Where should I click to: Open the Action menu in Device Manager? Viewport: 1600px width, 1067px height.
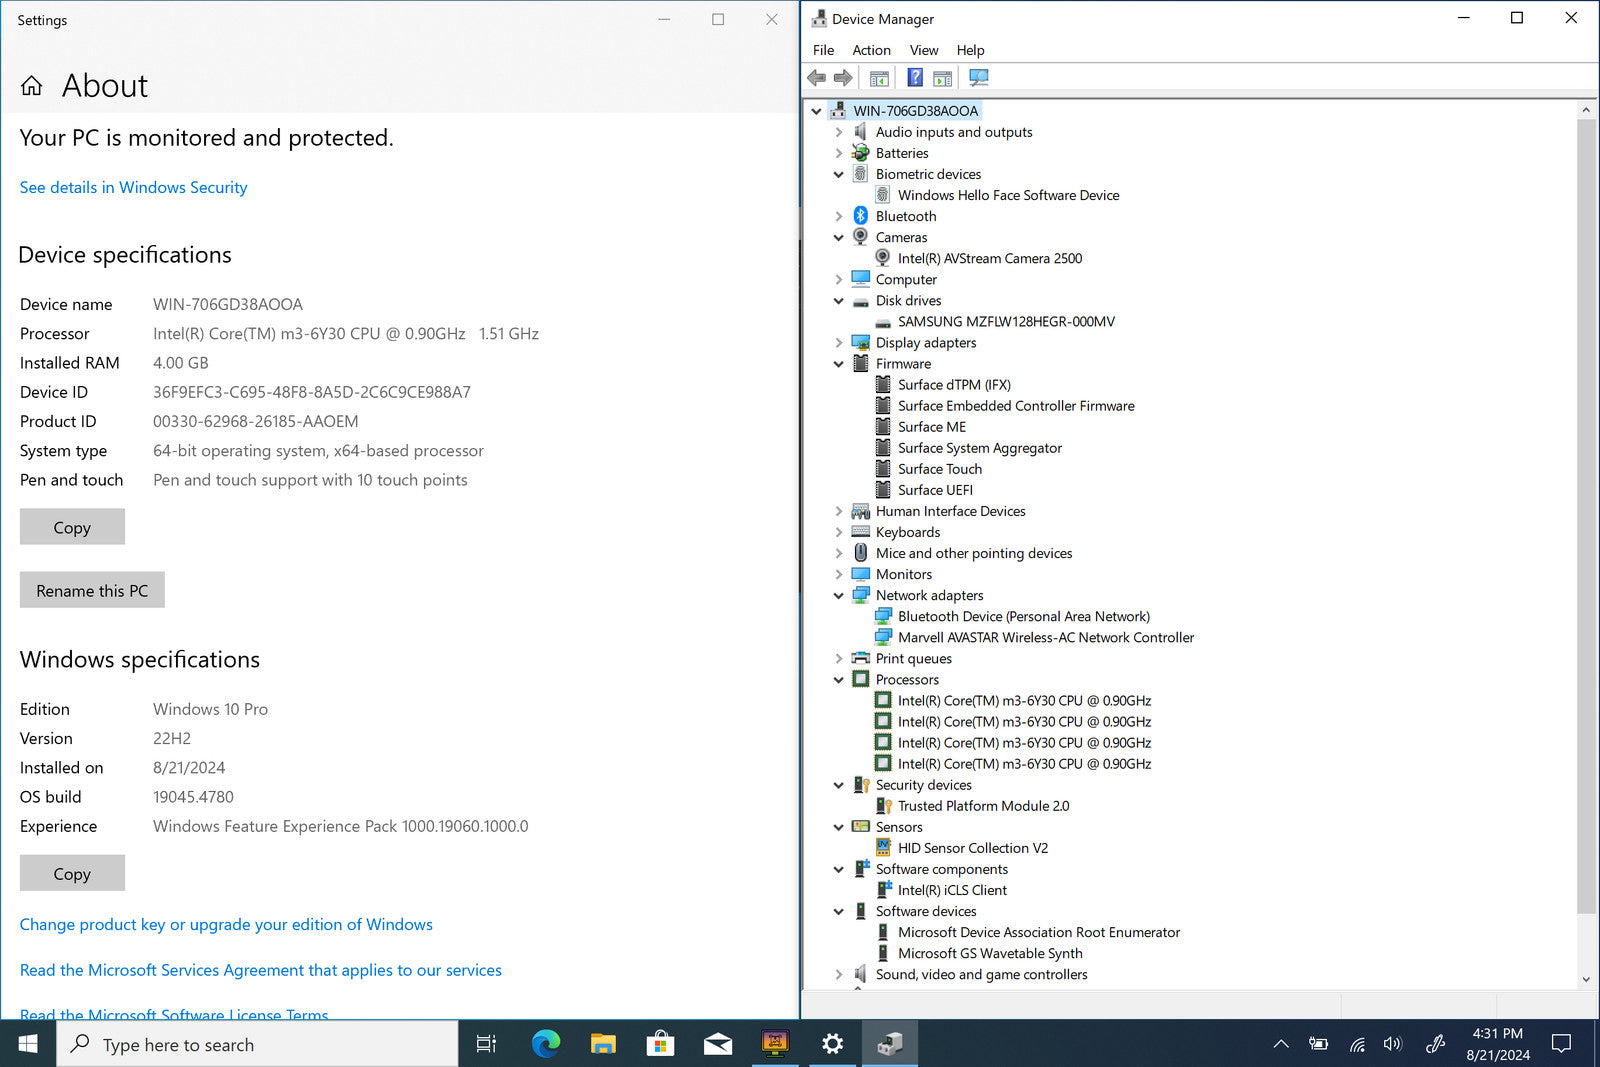(871, 50)
